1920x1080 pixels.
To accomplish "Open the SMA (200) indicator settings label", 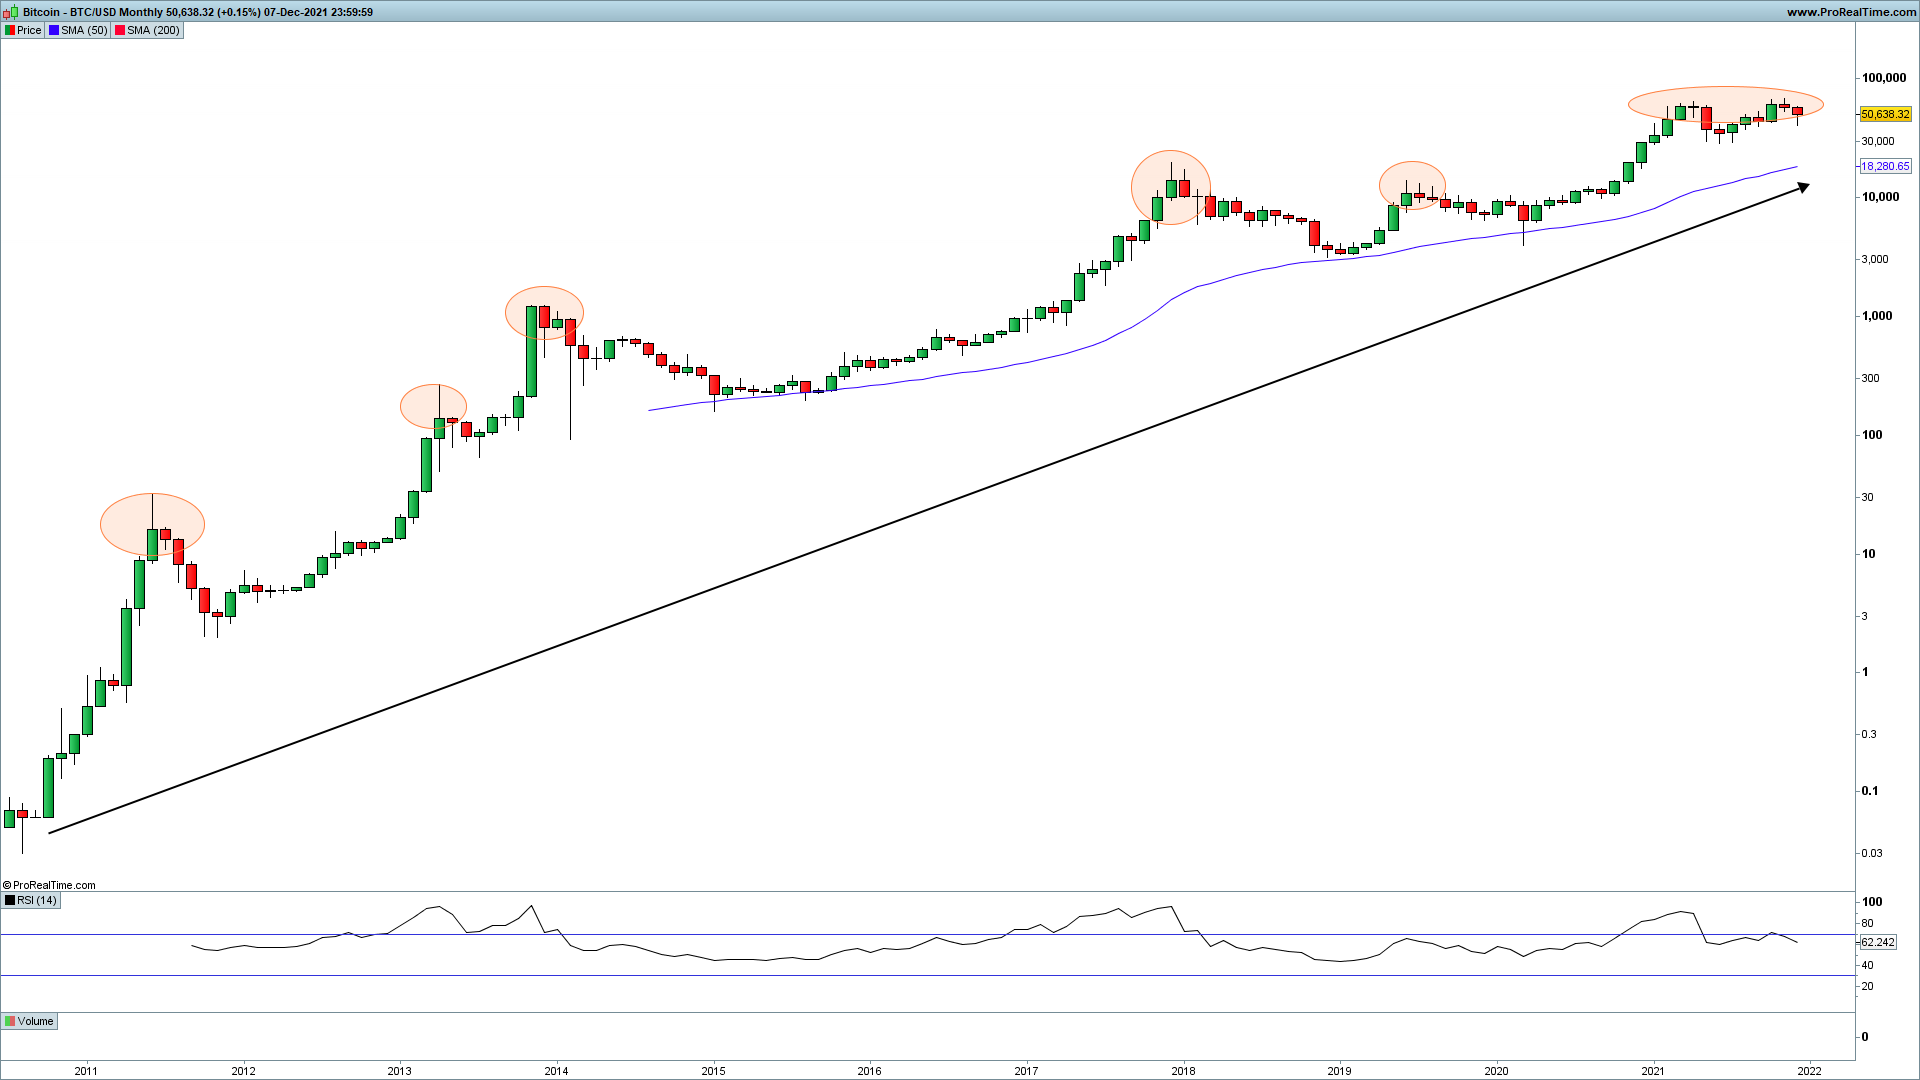I will (x=153, y=30).
